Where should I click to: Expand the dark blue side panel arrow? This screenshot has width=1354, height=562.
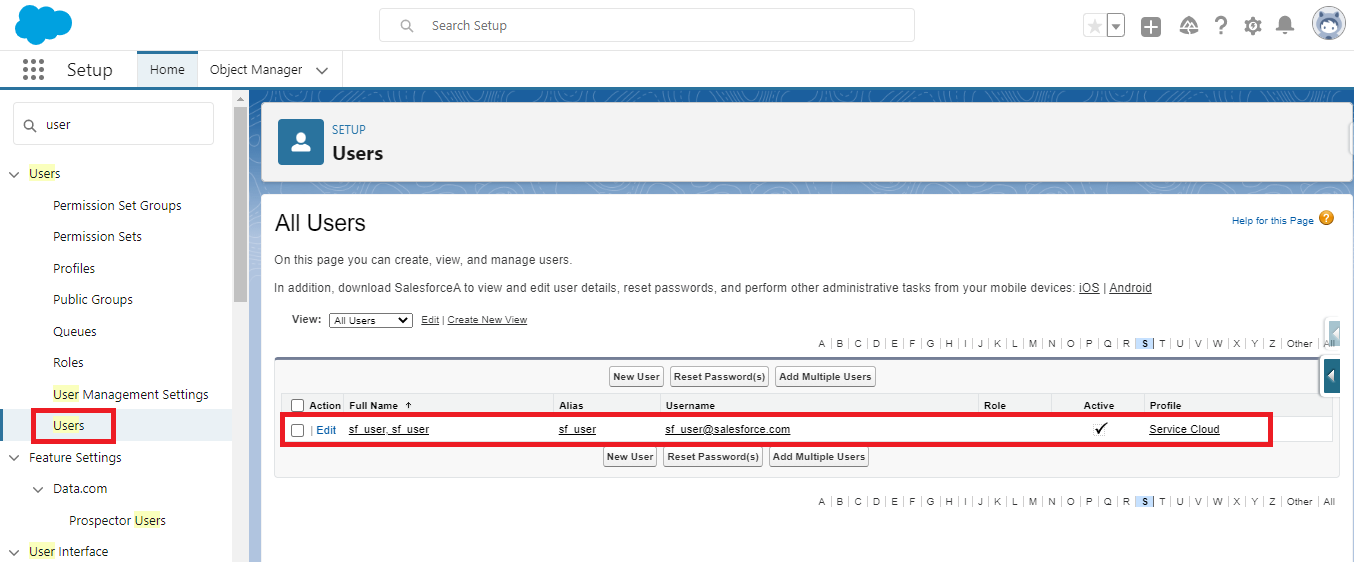coord(1331,376)
